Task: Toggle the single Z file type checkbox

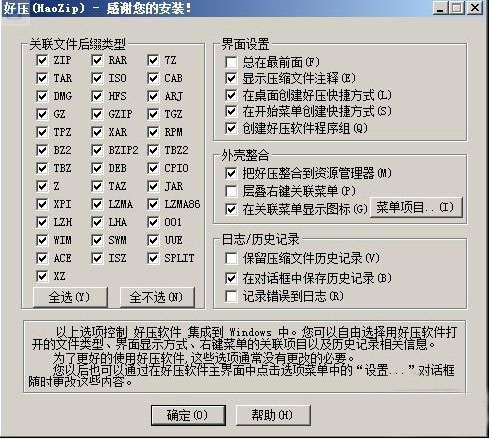Action: (42, 186)
